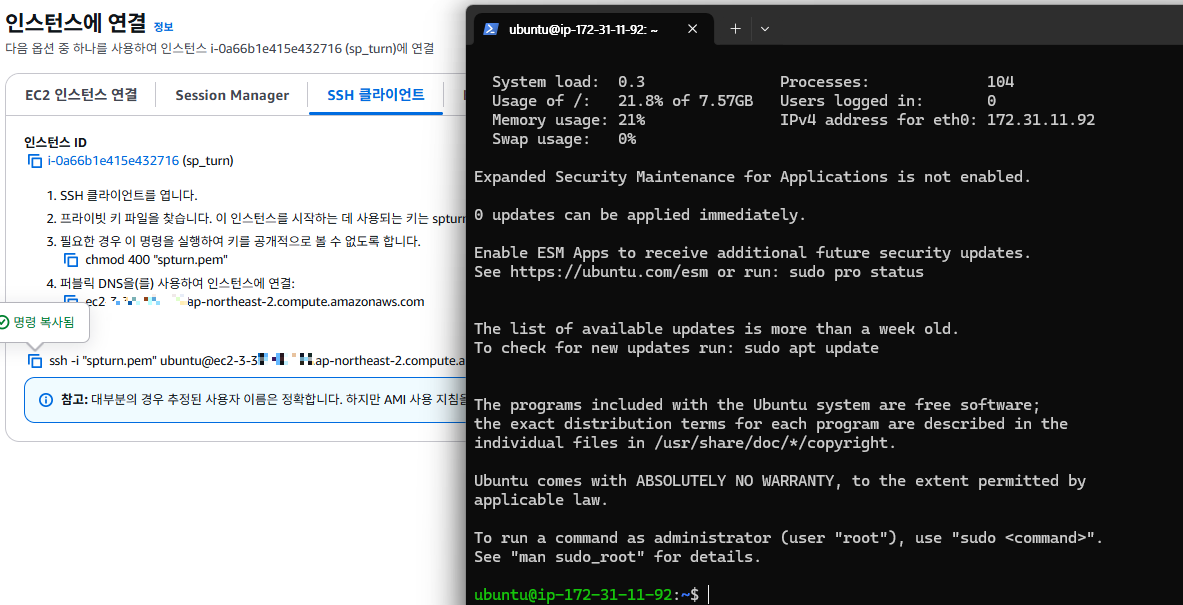Click the PowerShell icon on terminal tab
This screenshot has height=605, width=1183.
[490, 29]
